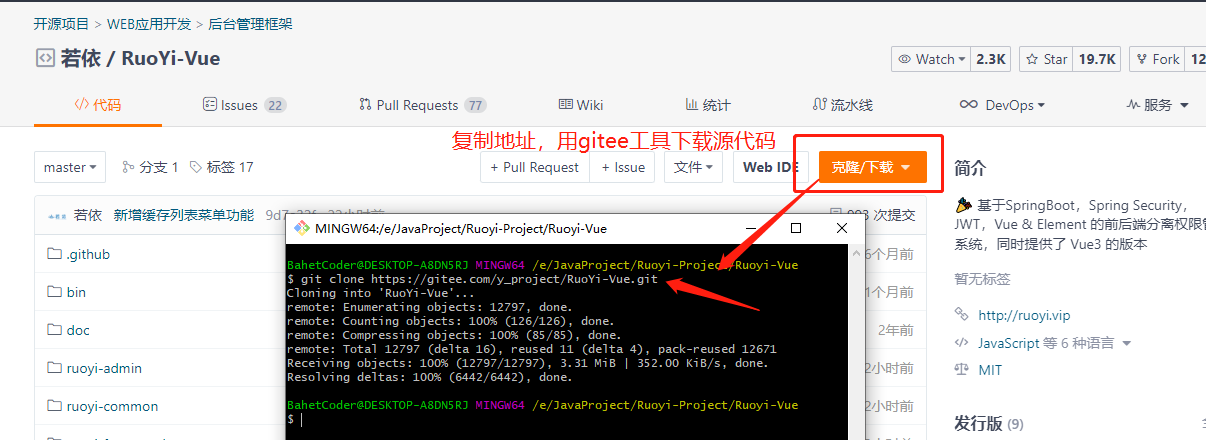Click the 后台管理框架 breadcrumb link
The height and width of the screenshot is (440, 1206).
click(x=250, y=23)
